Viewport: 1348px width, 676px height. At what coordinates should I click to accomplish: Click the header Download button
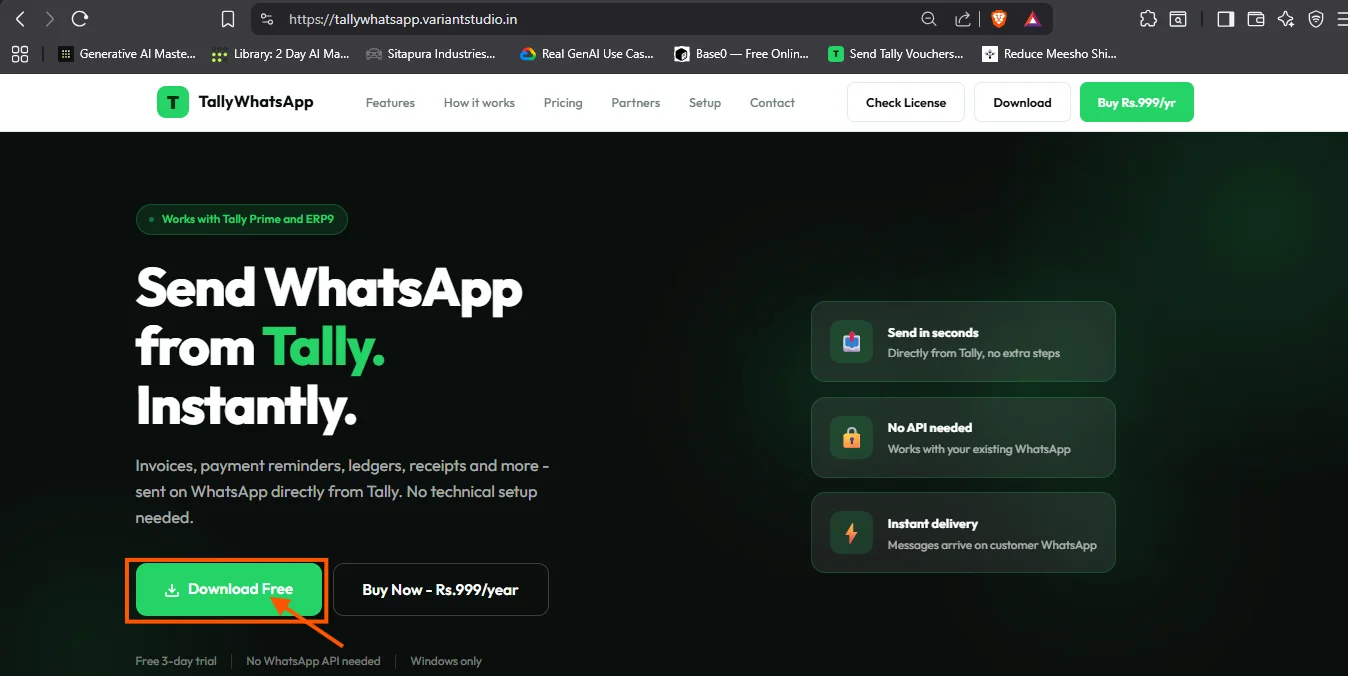pyautogui.click(x=1022, y=102)
